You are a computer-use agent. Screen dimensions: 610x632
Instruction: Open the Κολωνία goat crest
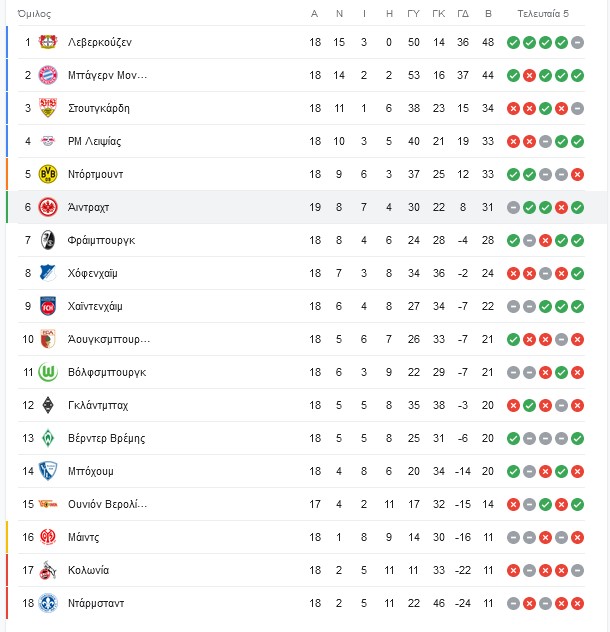tap(48, 570)
